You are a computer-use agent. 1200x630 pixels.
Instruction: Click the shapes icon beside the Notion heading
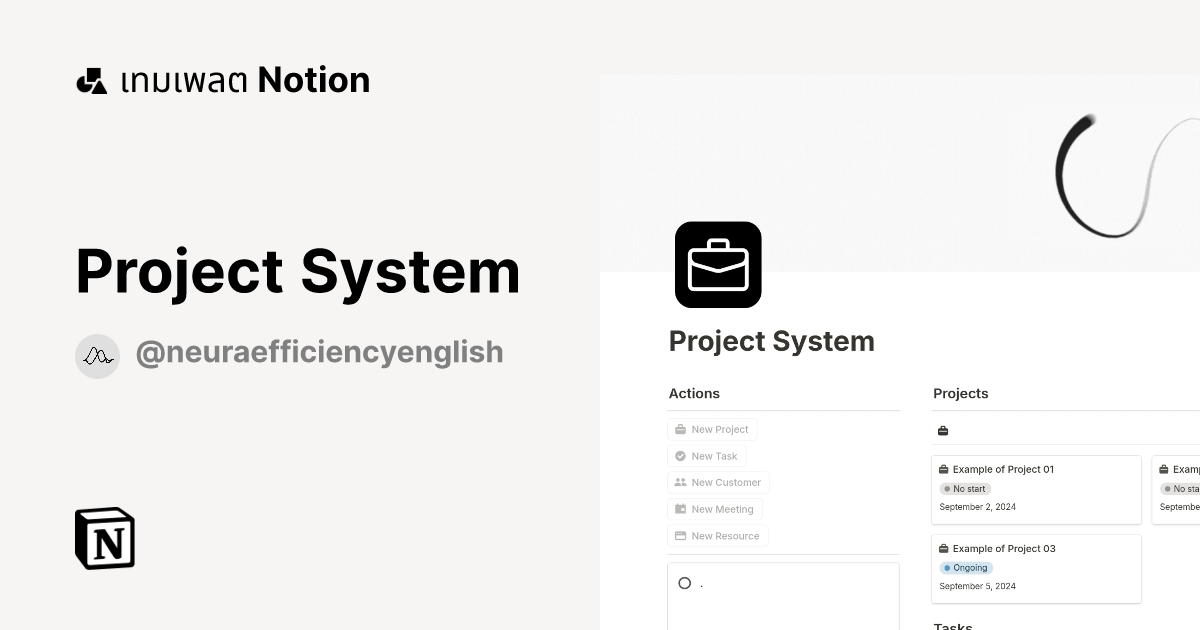tap(92, 81)
